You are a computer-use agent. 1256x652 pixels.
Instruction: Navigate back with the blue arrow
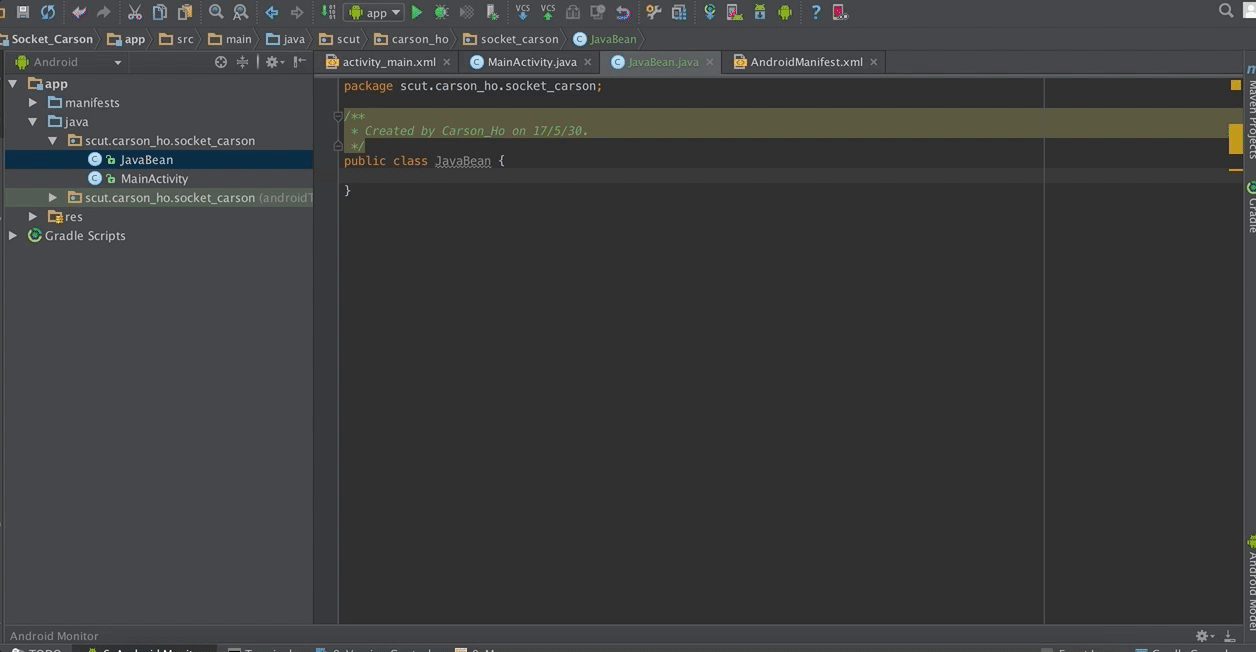coord(272,12)
